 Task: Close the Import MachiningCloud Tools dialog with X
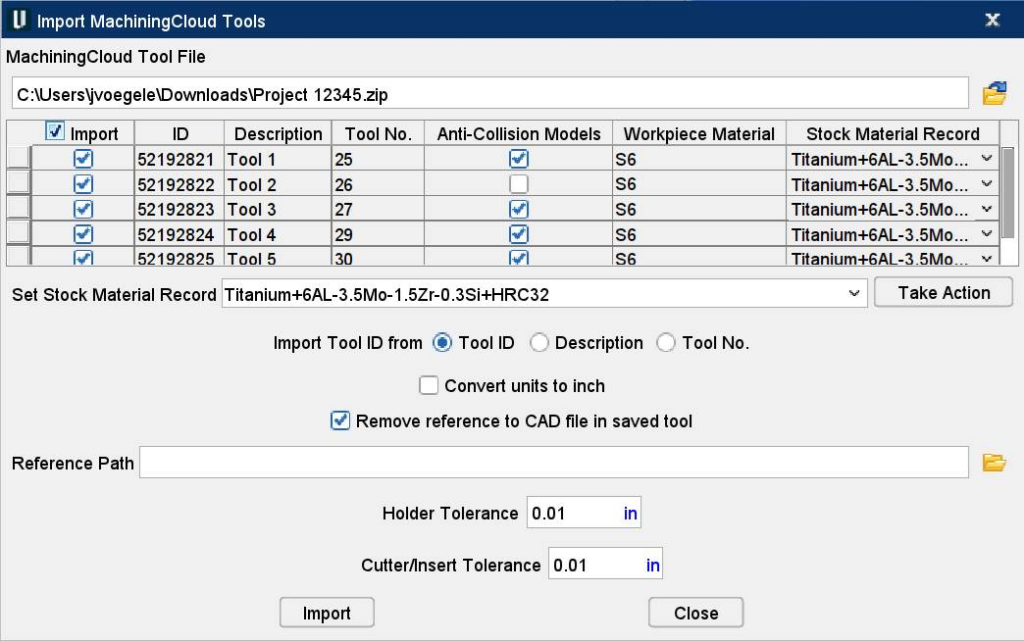point(993,20)
